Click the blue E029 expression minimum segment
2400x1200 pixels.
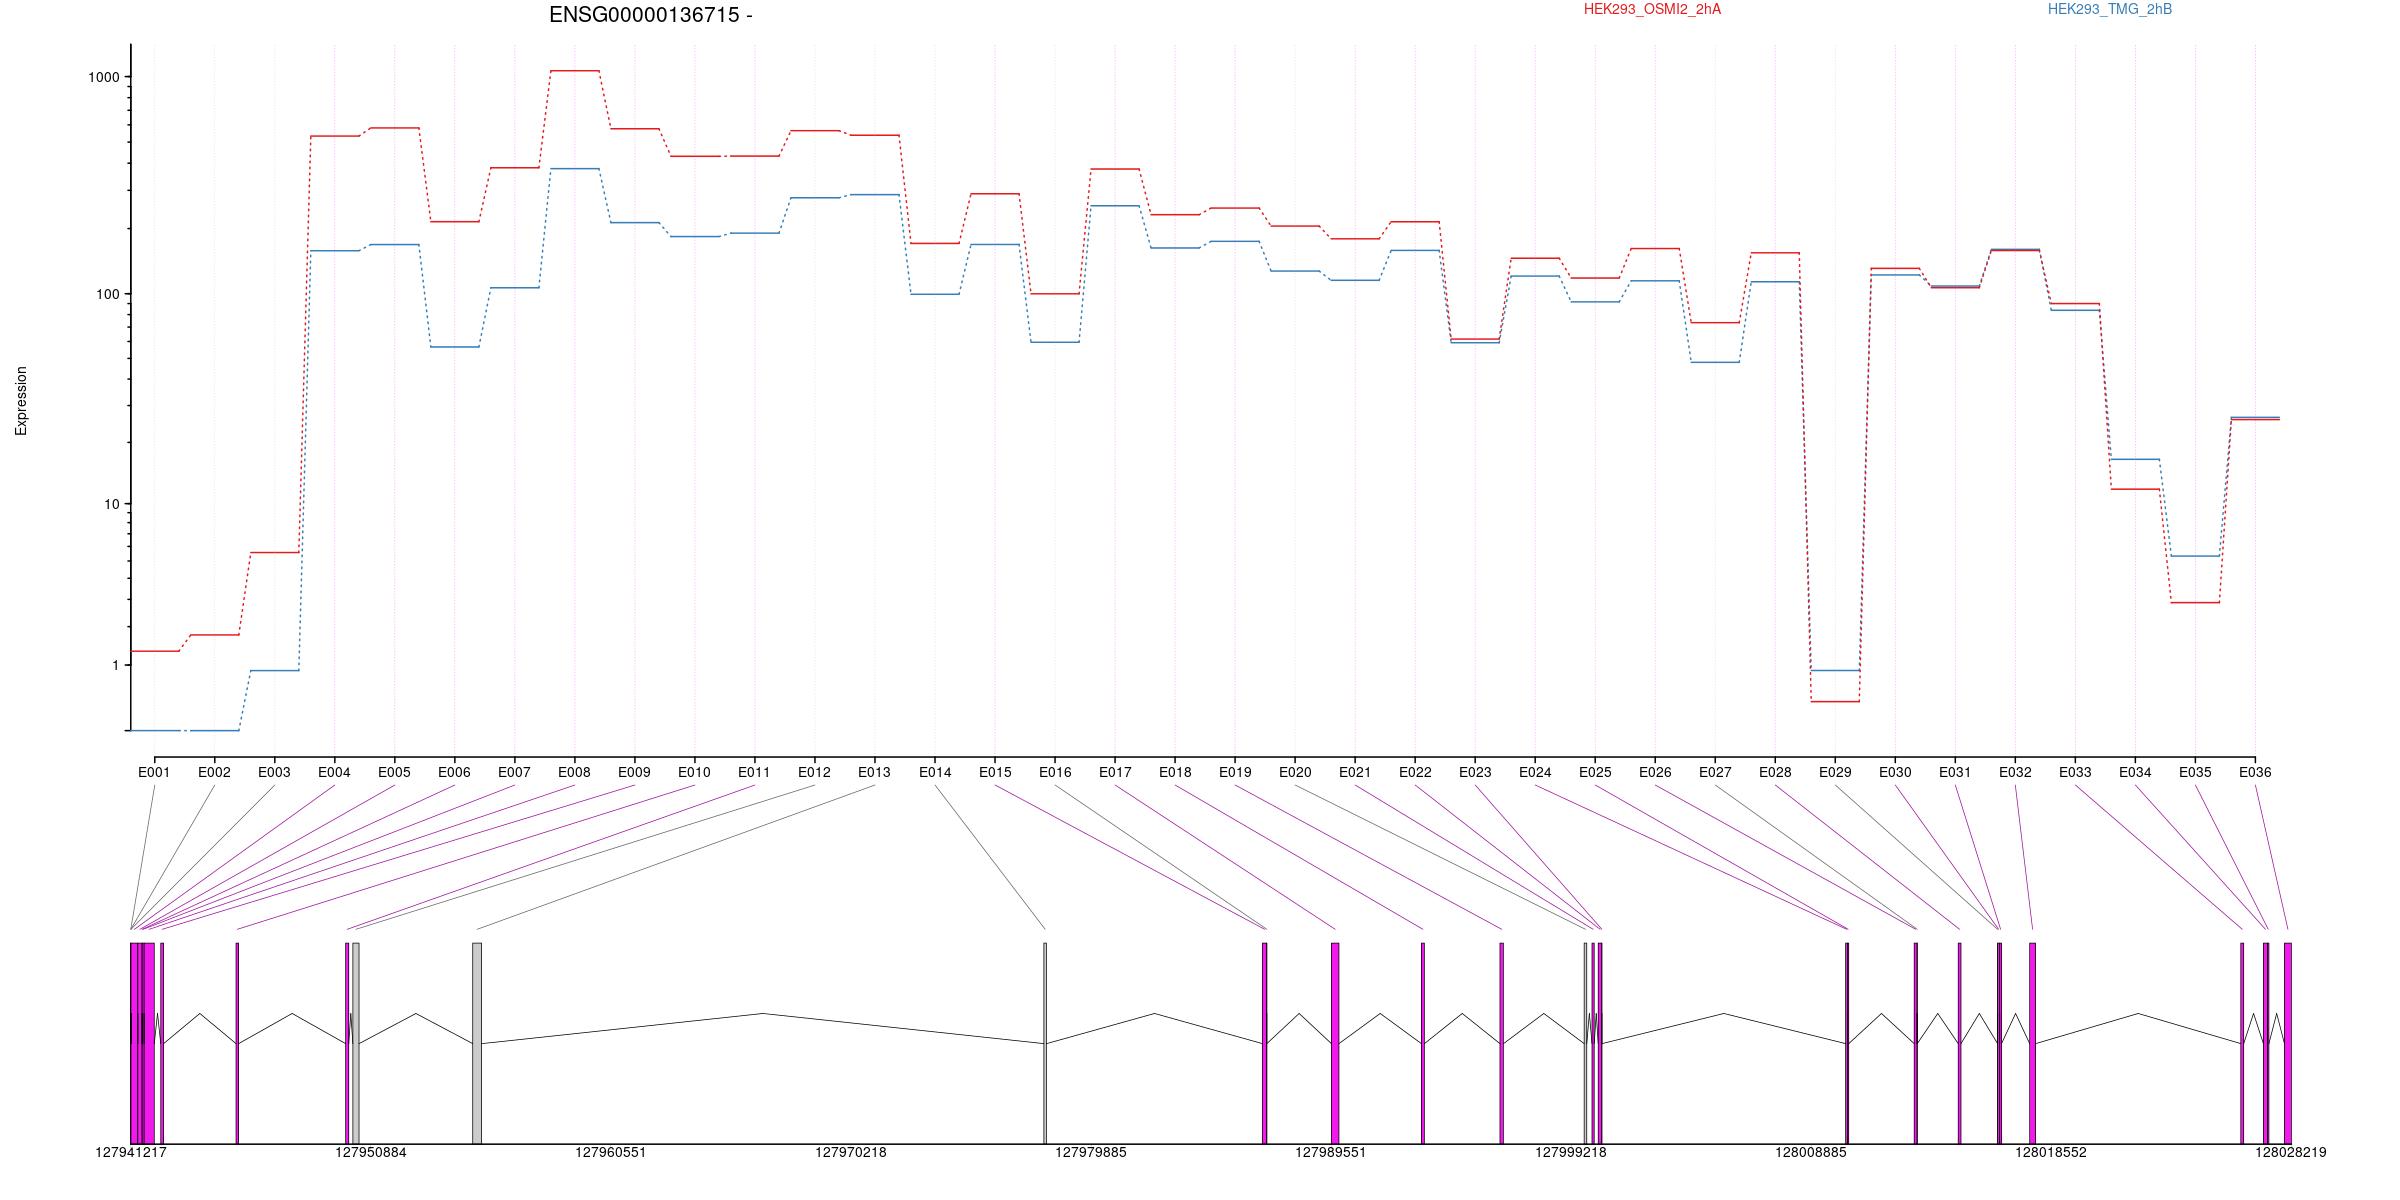click(1835, 670)
